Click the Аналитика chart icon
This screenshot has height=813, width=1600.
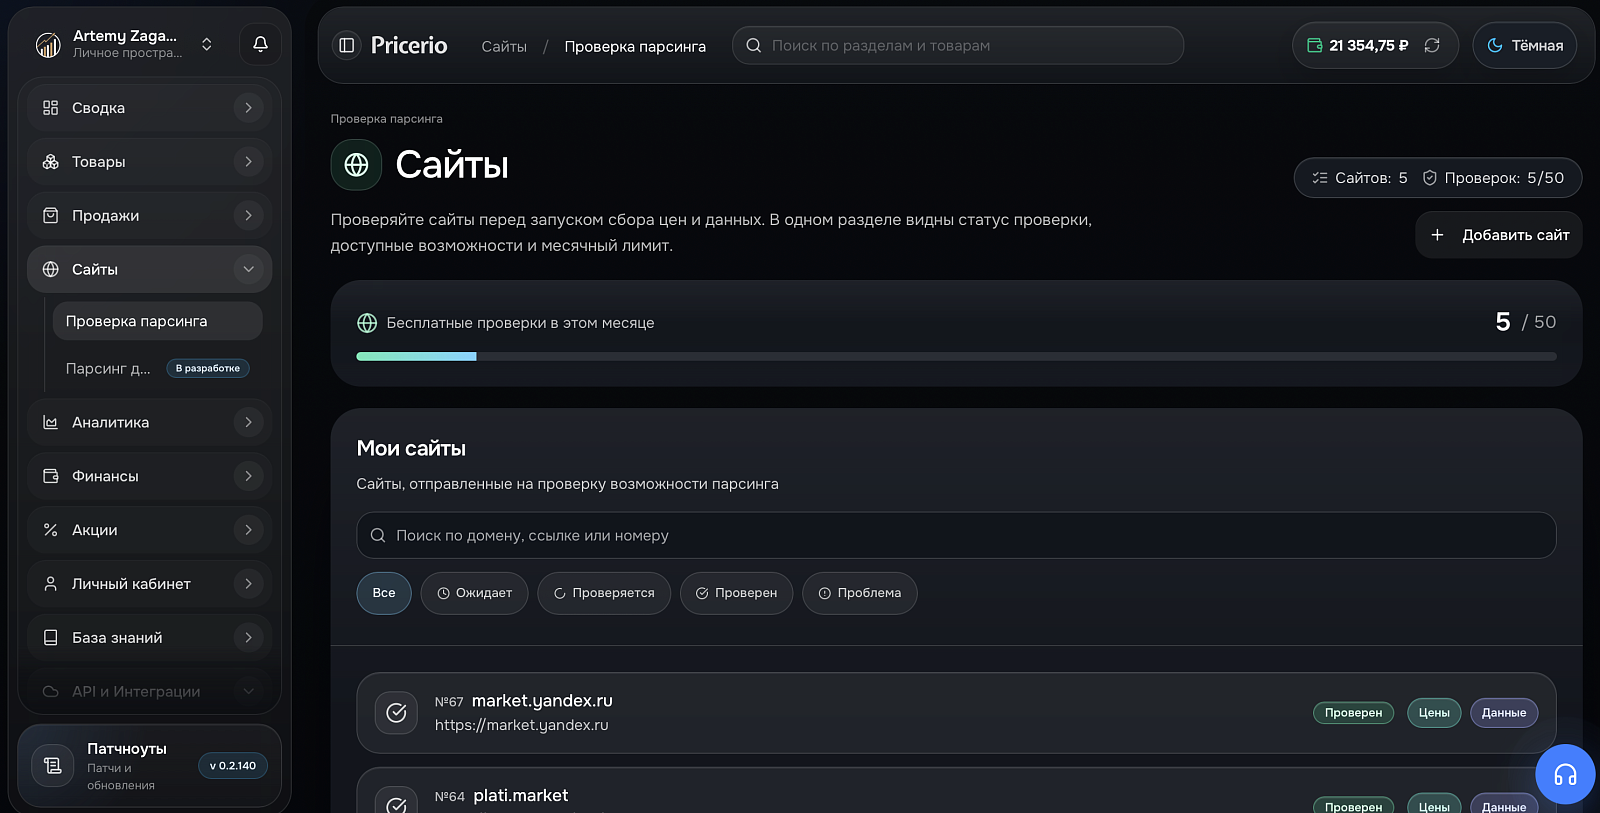click(50, 423)
